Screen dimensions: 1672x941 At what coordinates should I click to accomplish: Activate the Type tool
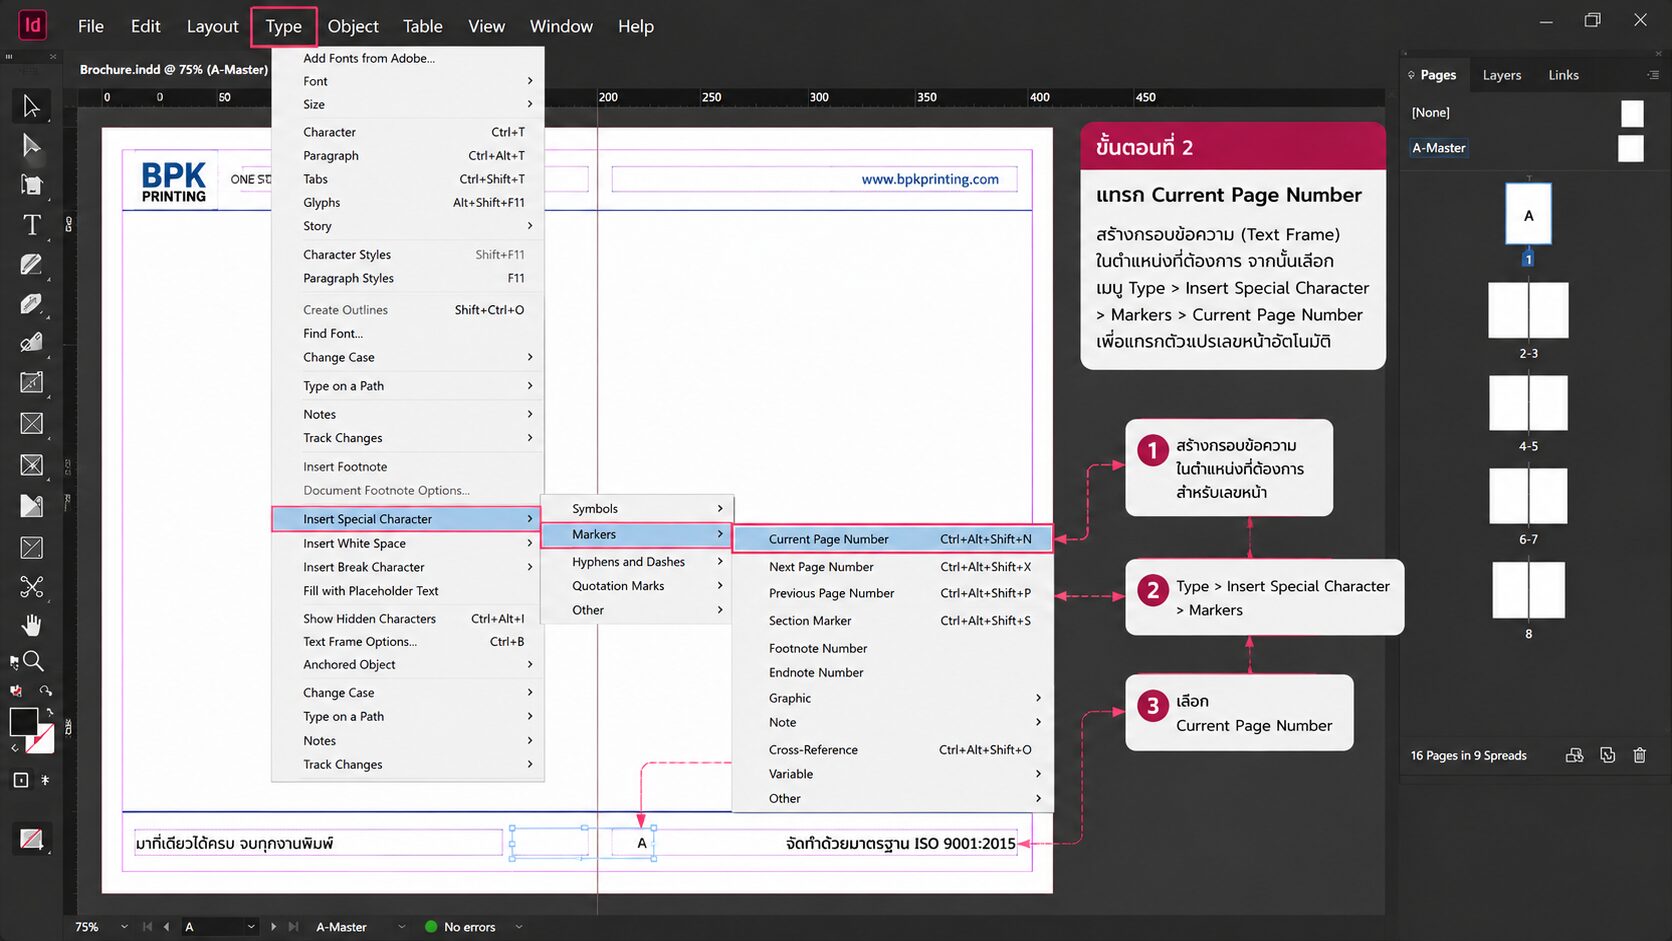click(x=31, y=225)
